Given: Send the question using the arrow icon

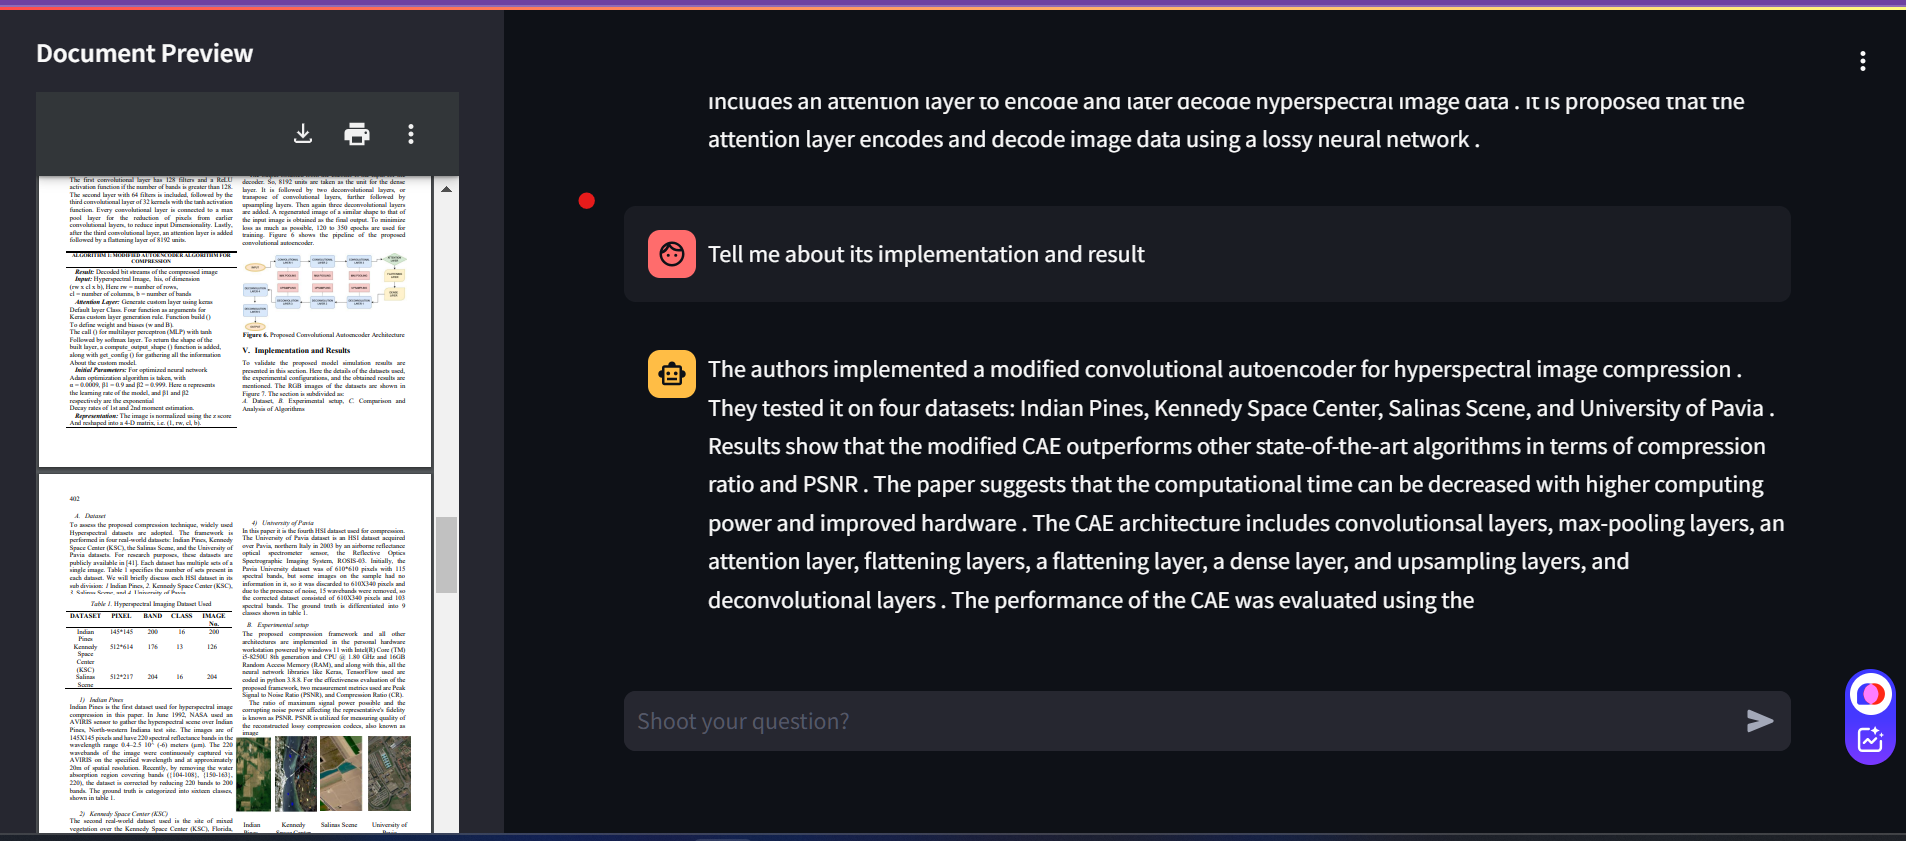Looking at the screenshot, I should pyautogui.click(x=1762, y=720).
